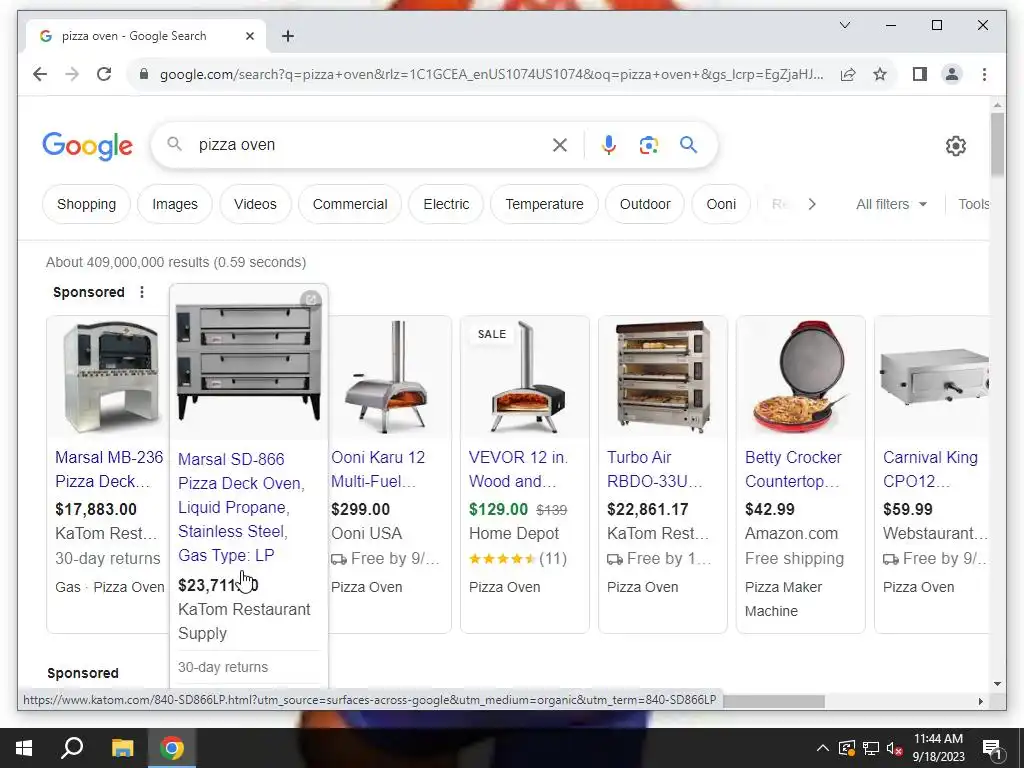Viewport: 1024px width, 768px height.
Task: Expand the All filters dropdown
Action: pyautogui.click(x=891, y=204)
